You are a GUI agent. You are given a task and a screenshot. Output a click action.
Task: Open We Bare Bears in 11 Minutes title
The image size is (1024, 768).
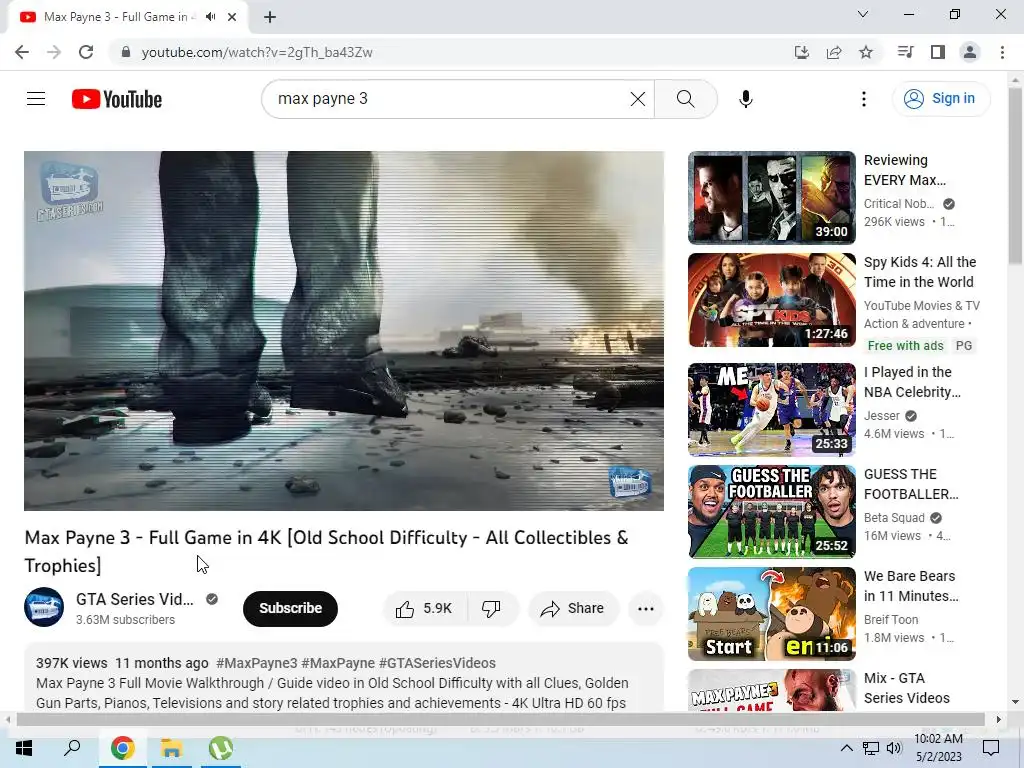coord(911,586)
